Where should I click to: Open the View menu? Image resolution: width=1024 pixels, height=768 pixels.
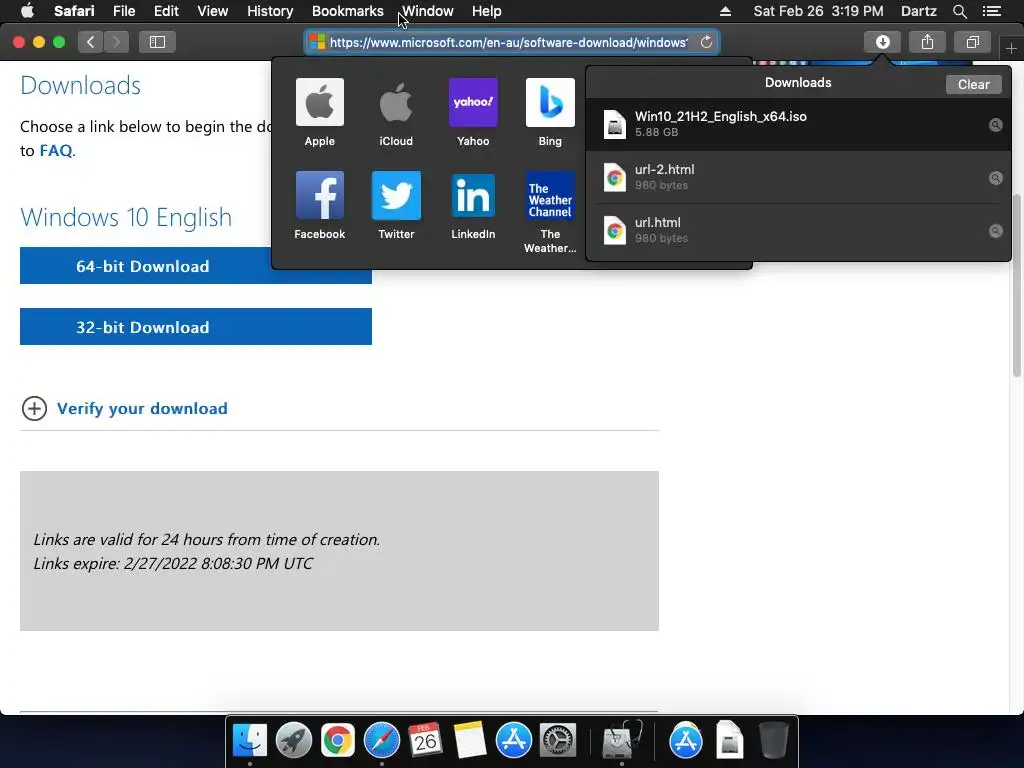point(212,11)
